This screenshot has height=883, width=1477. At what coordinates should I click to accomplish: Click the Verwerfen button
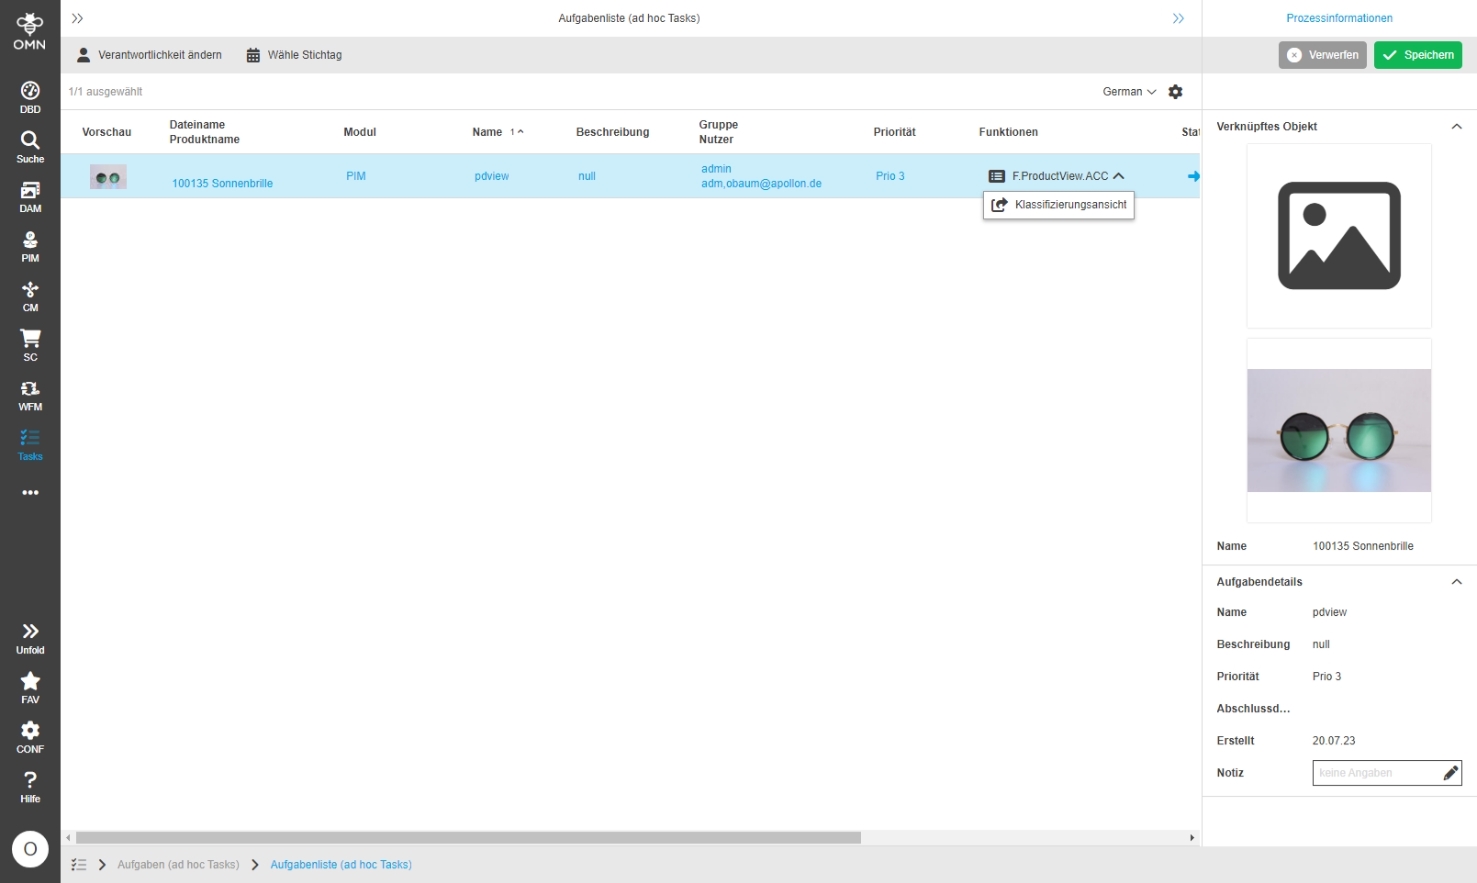tap(1322, 55)
